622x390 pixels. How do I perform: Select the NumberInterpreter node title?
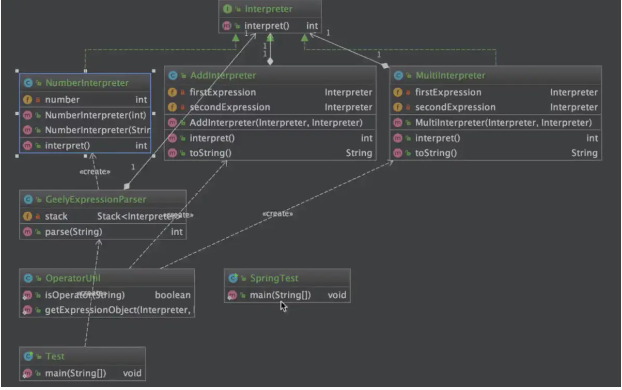pyautogui.click(x=87, y=83)
